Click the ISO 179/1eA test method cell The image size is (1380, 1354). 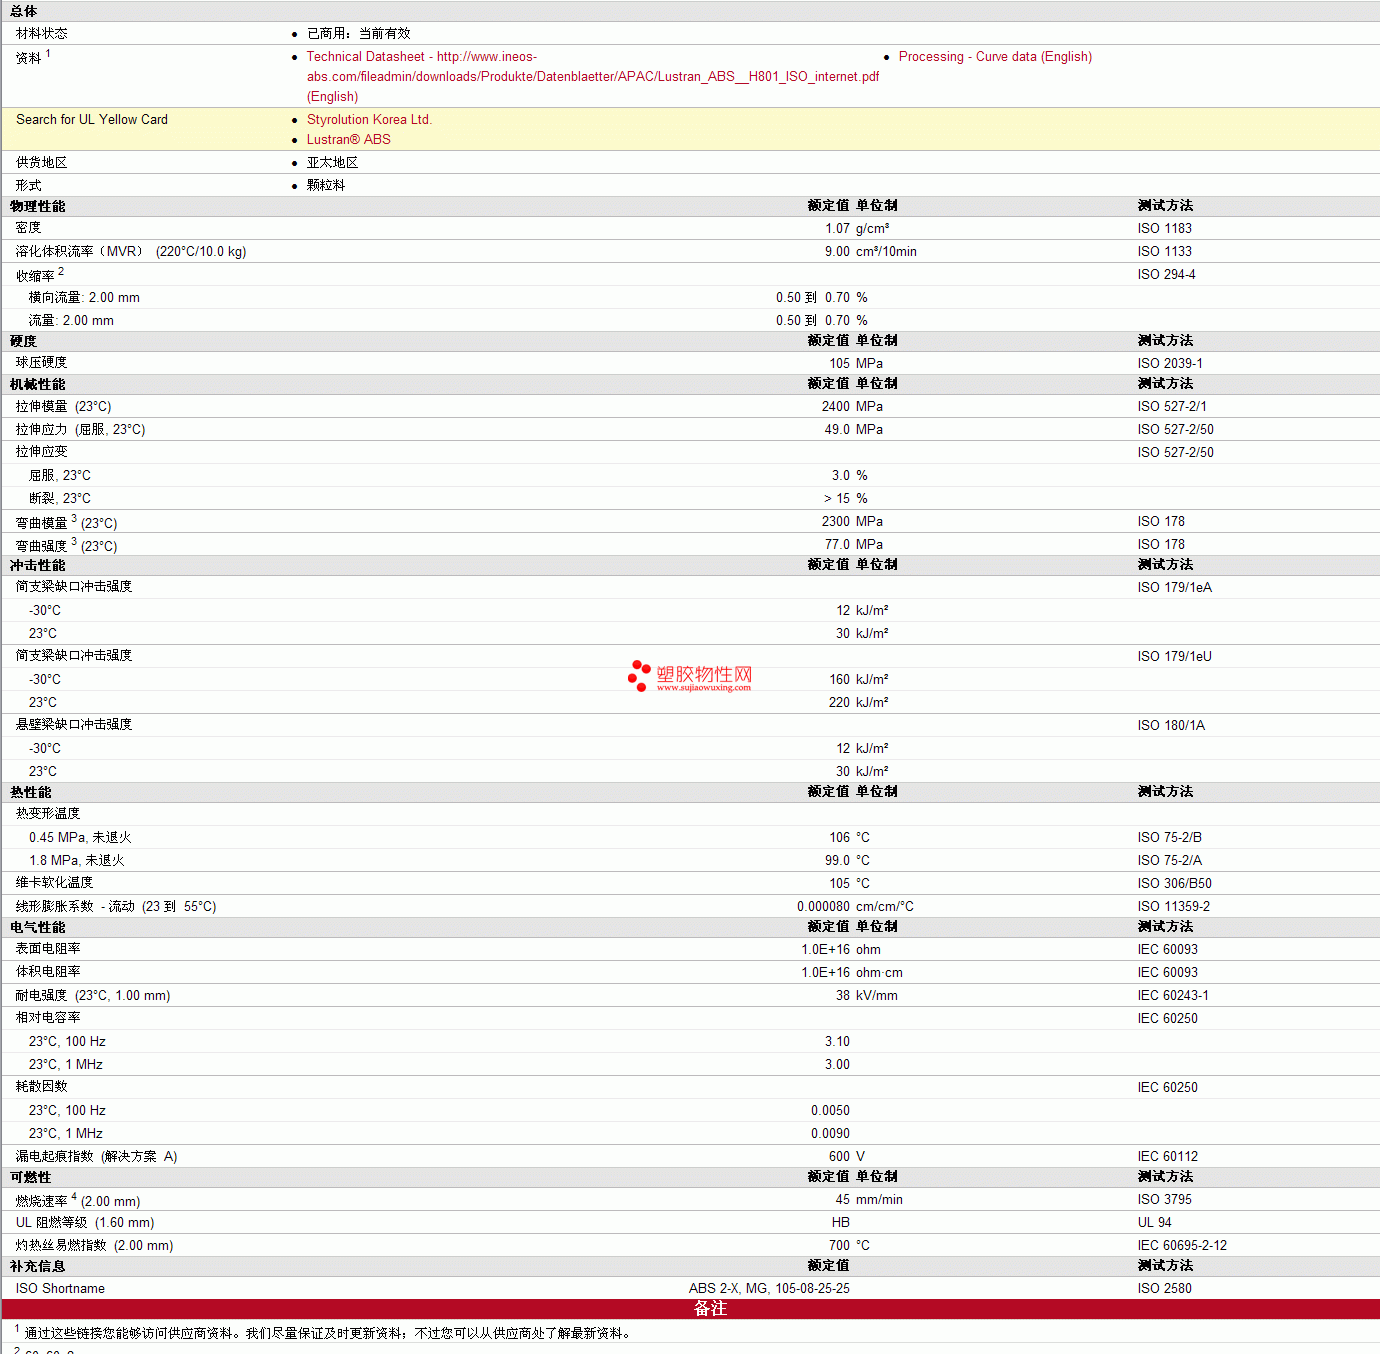click(x=1174, y=587)
